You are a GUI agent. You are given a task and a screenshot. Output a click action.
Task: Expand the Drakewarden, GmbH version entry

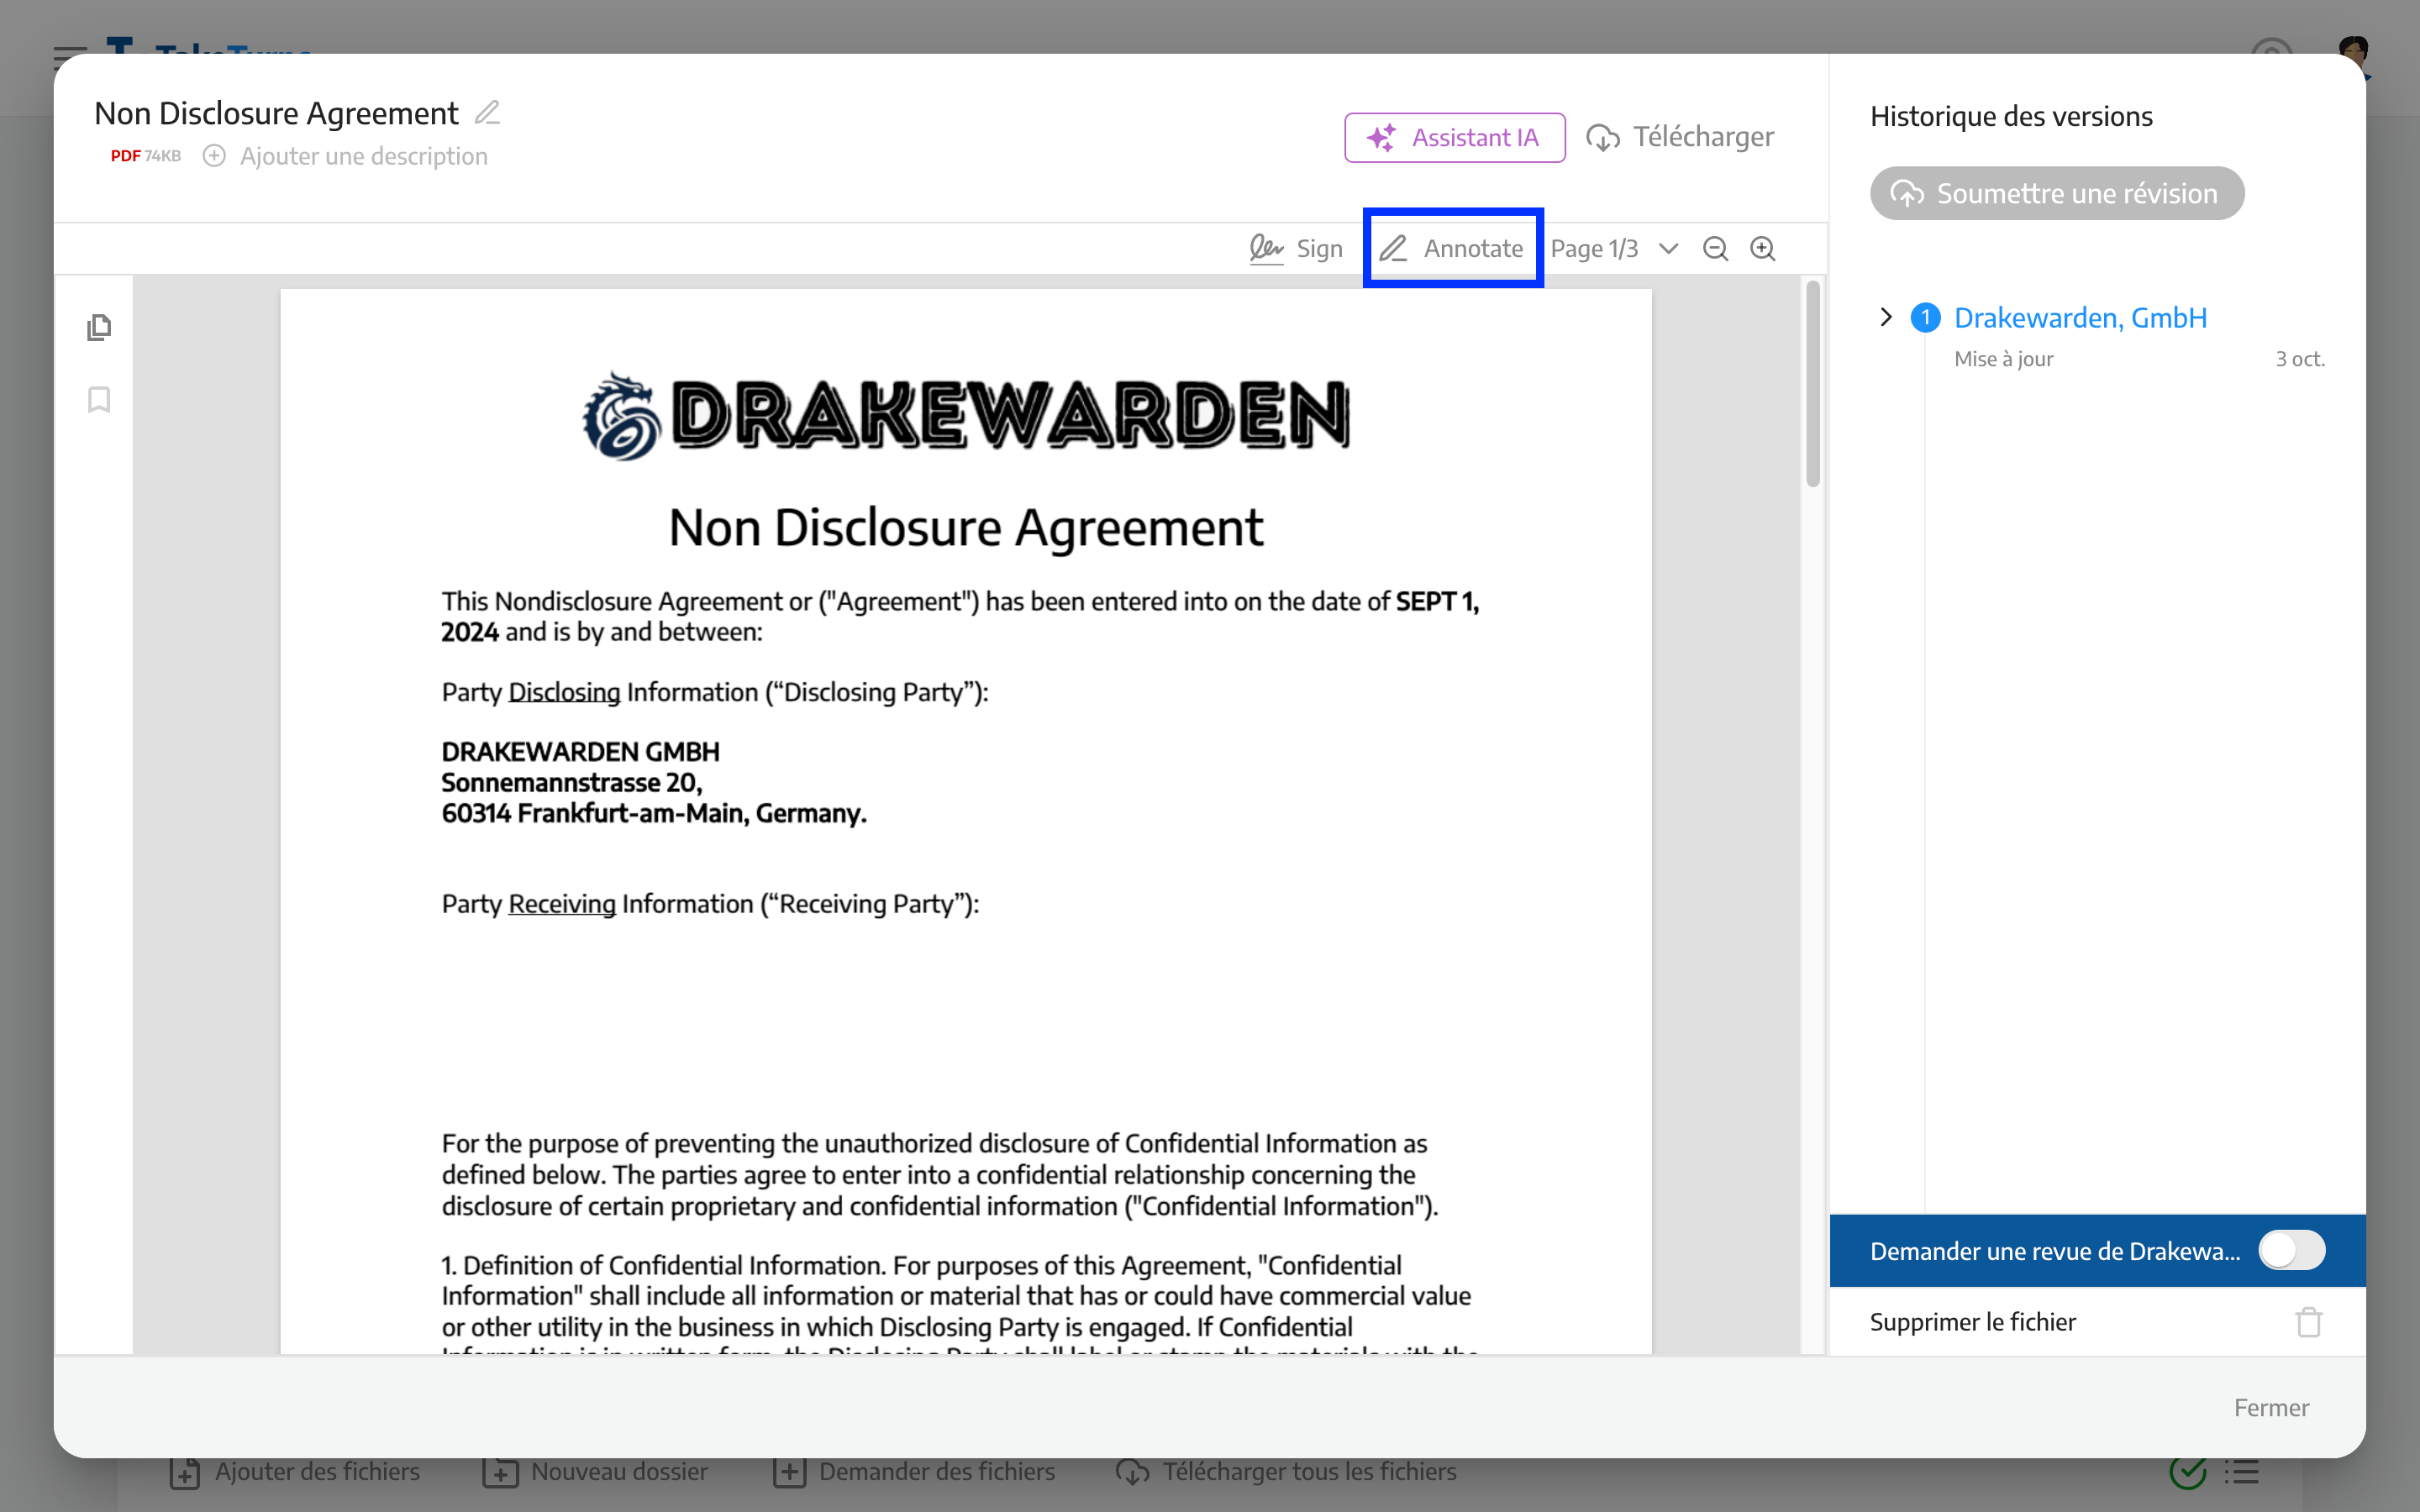[1886, 317]
